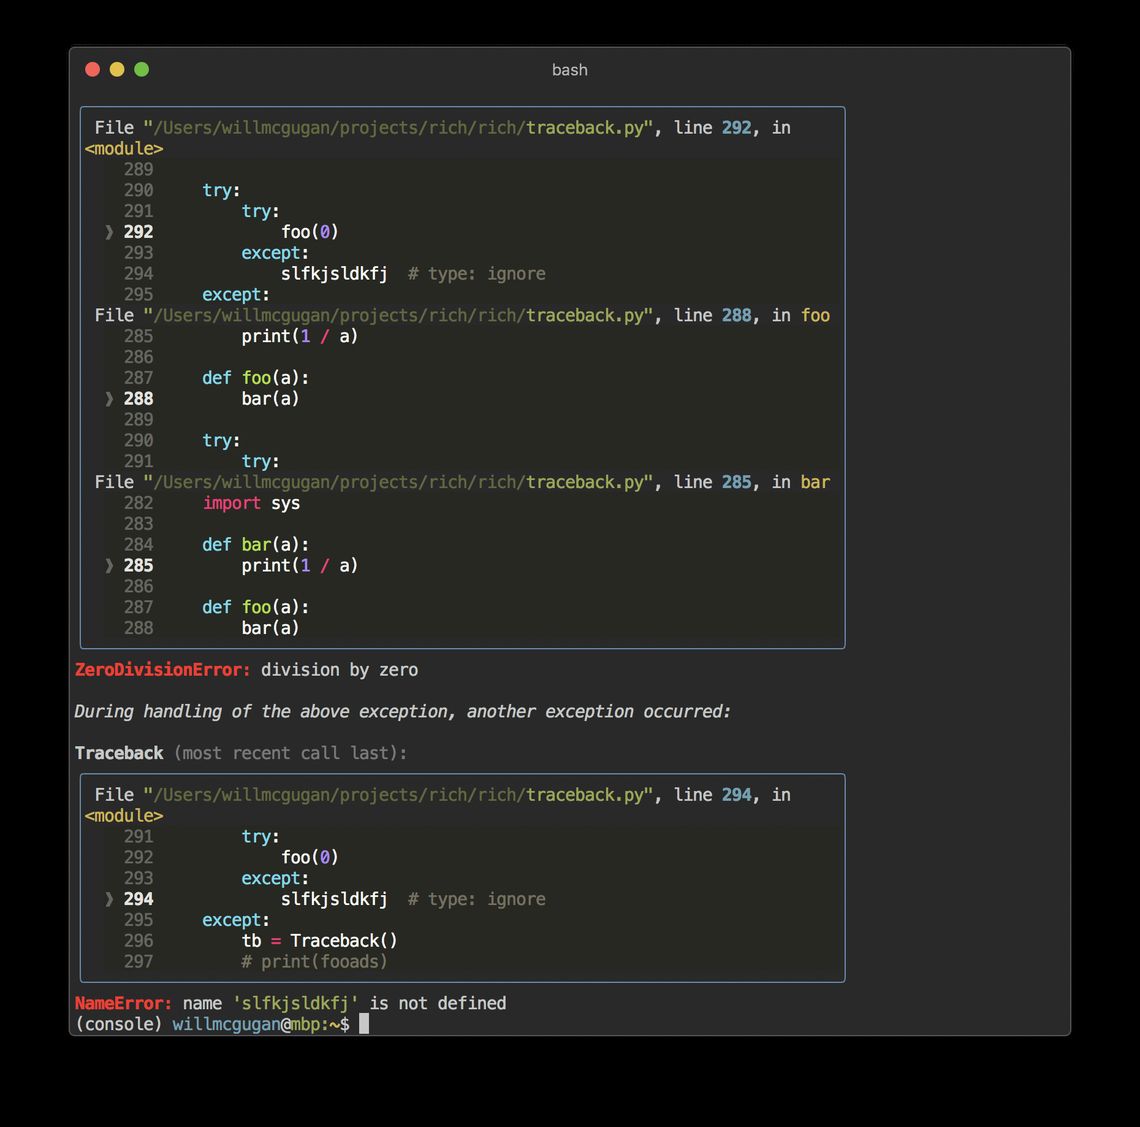Screen dimensions: 1140x1127
Task: Click the "During handling of the above exception" message
Action: coord(402,712)
